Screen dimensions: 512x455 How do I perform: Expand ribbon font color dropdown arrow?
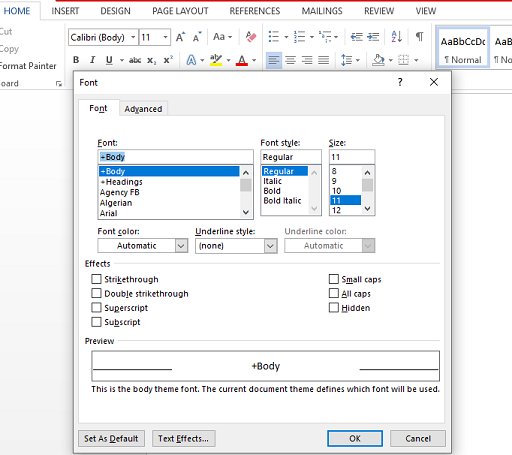[x=254, y=60]
